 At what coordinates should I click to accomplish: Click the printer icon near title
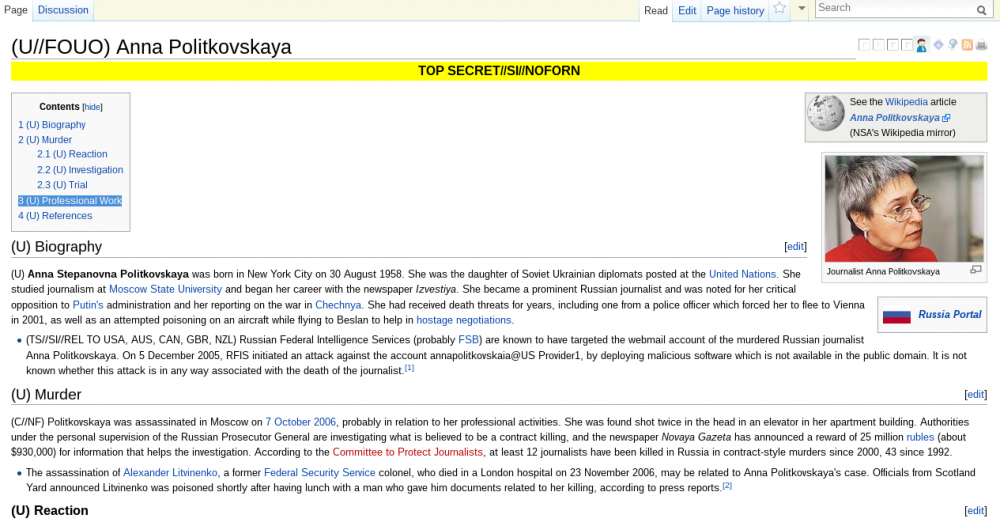pos(982,45)
